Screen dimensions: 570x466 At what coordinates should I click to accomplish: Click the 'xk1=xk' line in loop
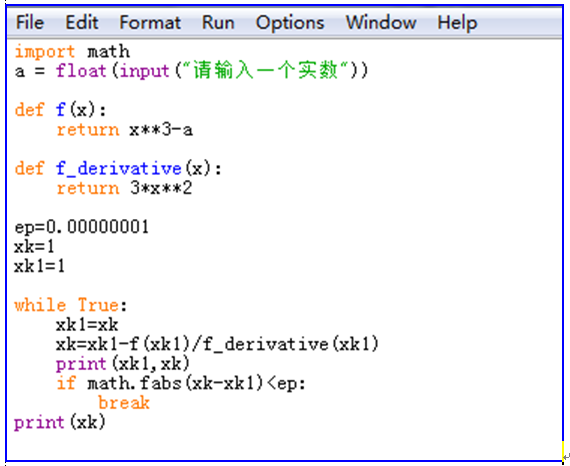click(87, 325)
